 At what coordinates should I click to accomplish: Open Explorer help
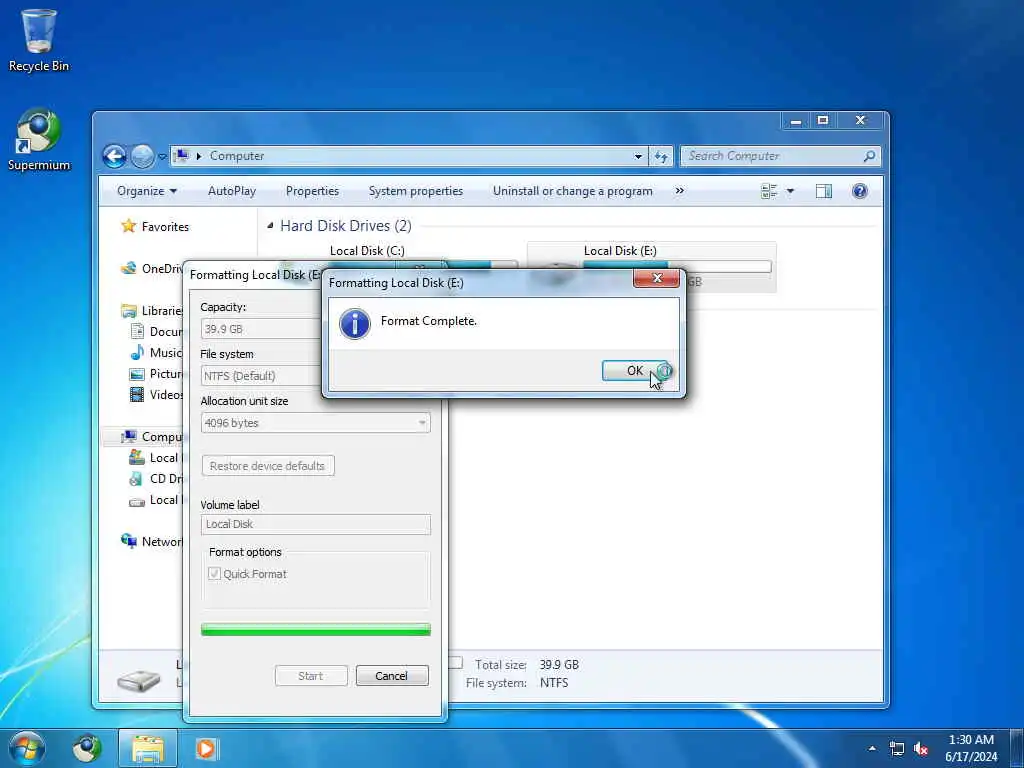pyautogui.click(x=859, y=191)
